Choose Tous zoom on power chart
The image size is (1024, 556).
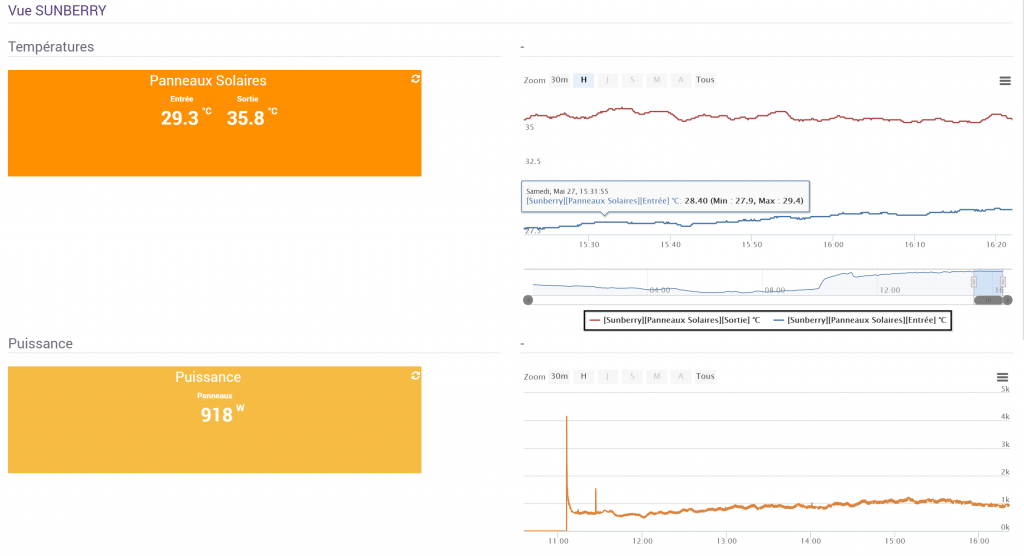(705, 376)
